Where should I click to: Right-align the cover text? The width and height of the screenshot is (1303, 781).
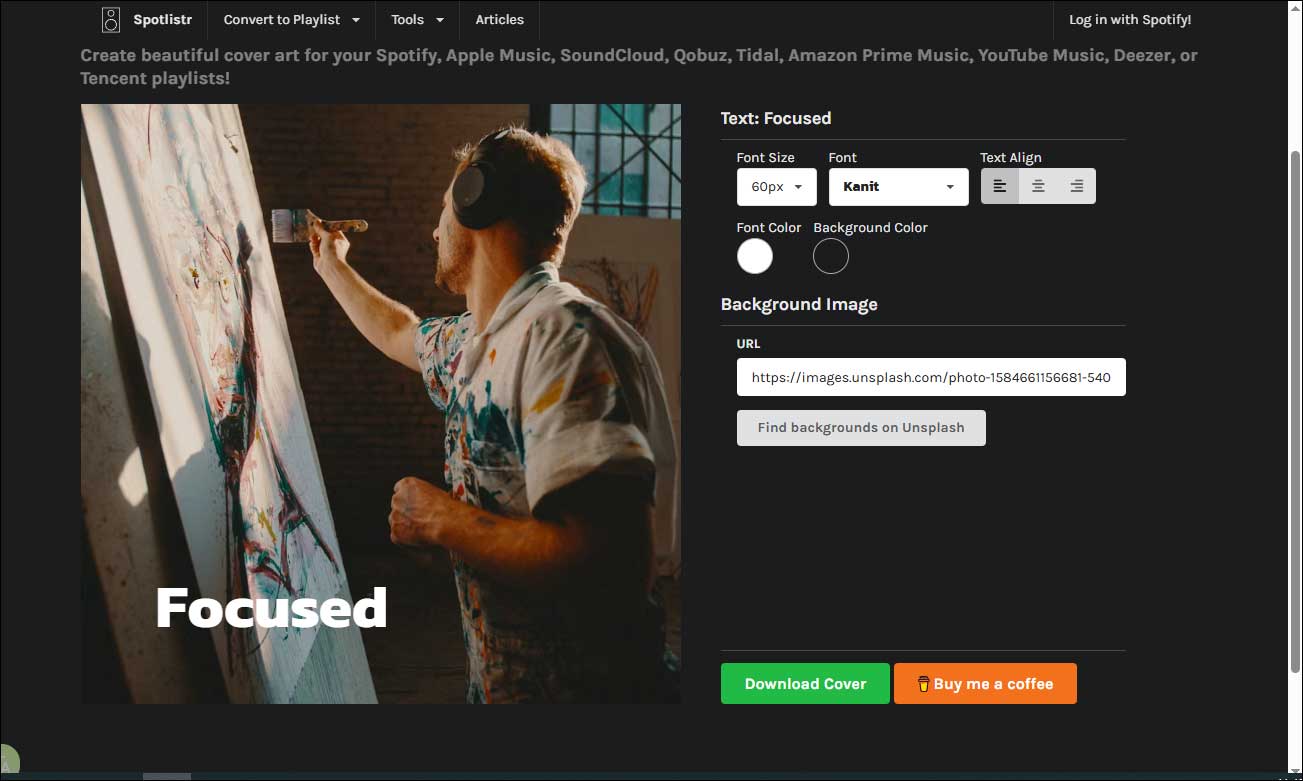coord(1076,186)
